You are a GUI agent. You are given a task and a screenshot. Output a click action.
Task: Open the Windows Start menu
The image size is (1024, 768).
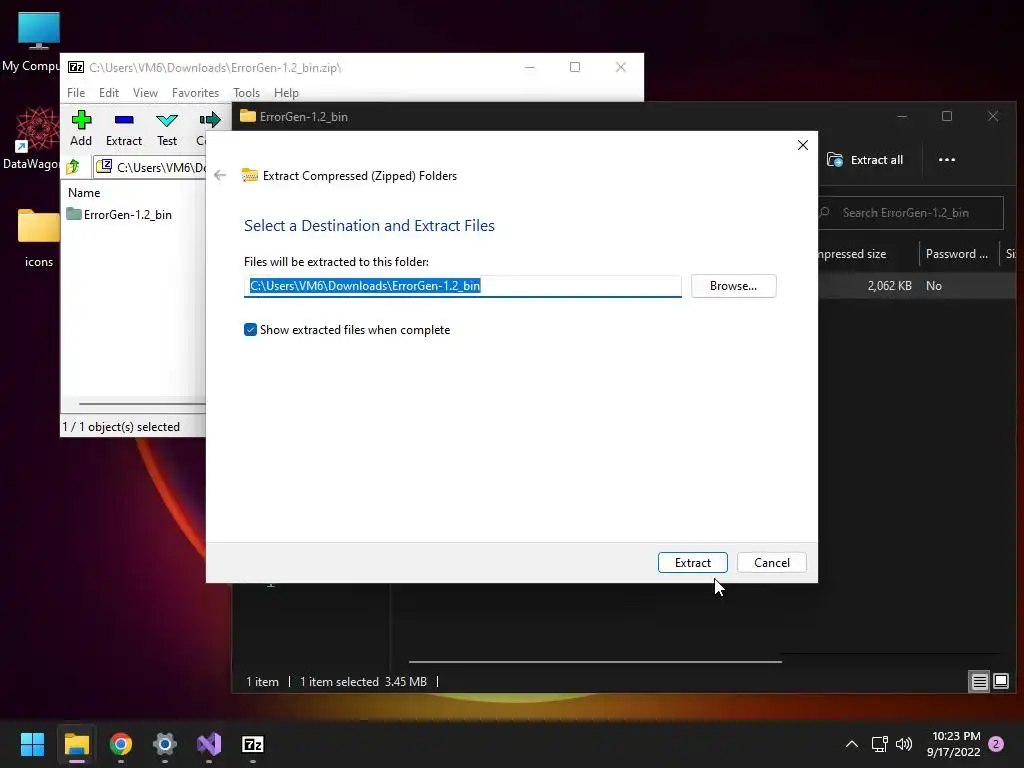click(32, 744)
